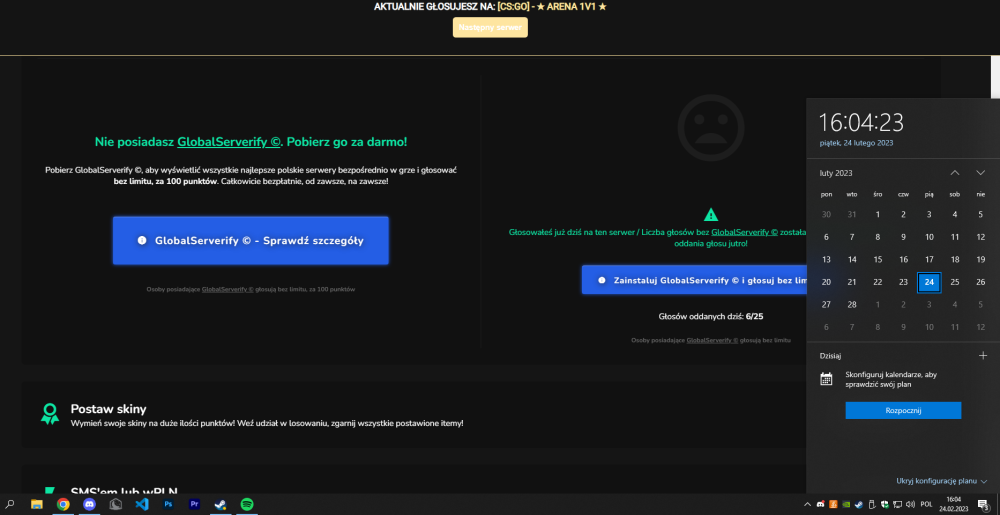This screenshot has width=1000, height=515.
Task: Select day 13 in the calendar
Action: (826, 259)
